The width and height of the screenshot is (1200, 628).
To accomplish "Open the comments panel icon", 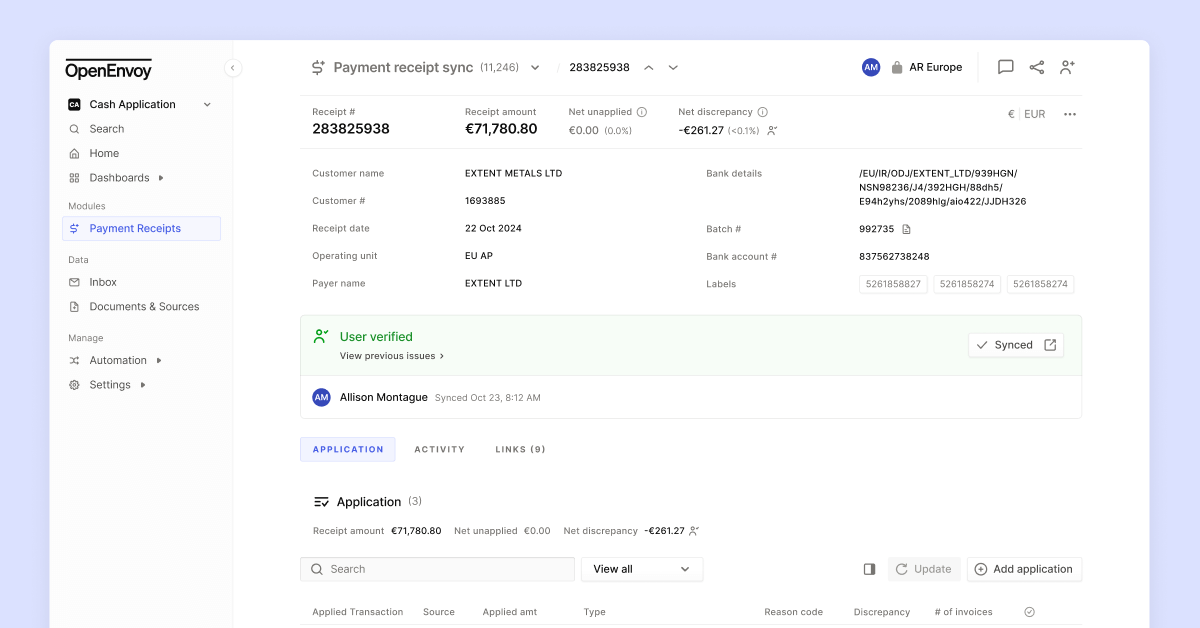I will (1004, 67).
